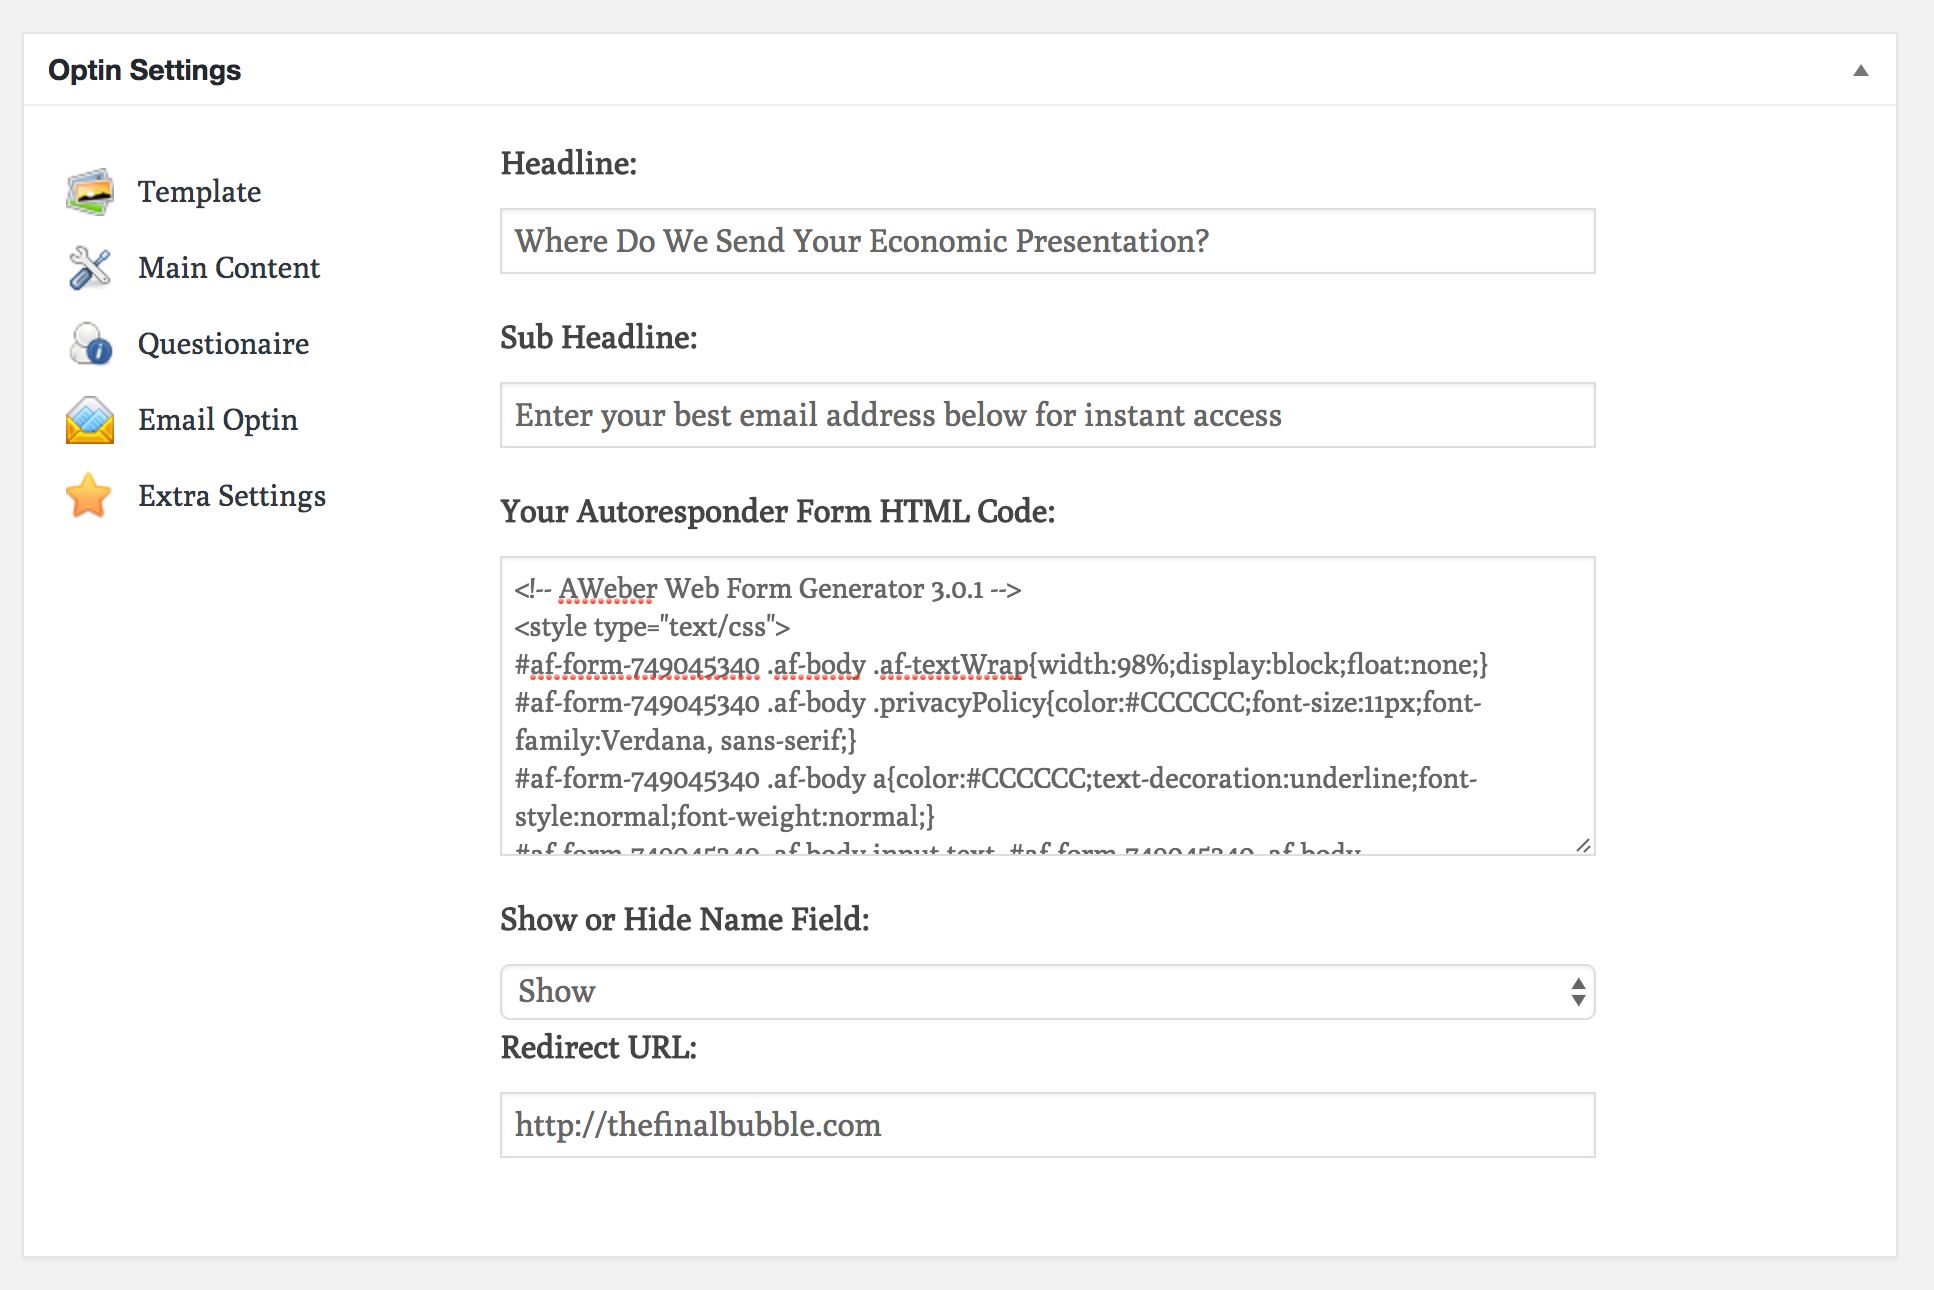Focus the Sub Headline input field
This screenshot has height=1290, width=1934.
click(1046, 415)
